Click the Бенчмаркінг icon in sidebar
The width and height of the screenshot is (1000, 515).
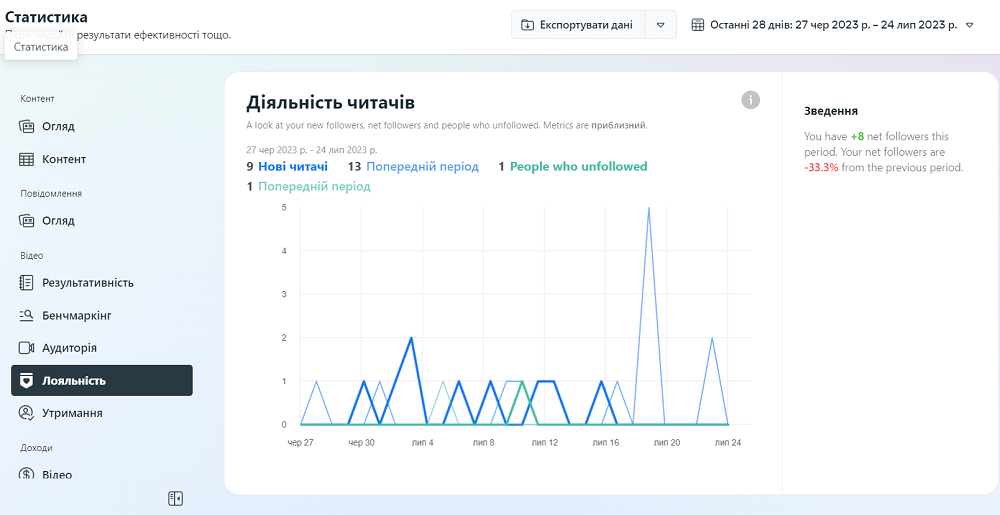(27, 316)
